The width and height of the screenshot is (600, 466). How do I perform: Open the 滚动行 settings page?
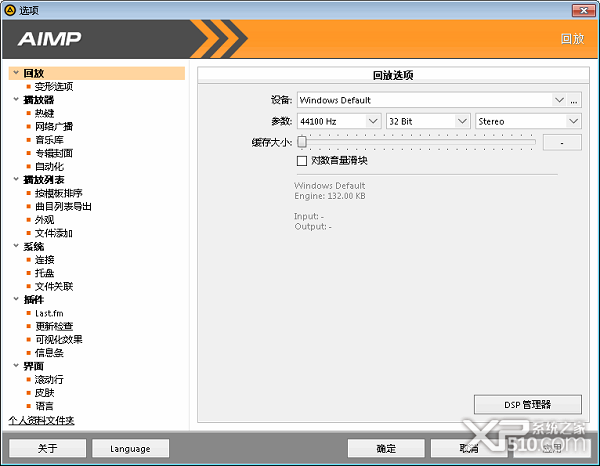click(x=49, y=380)
